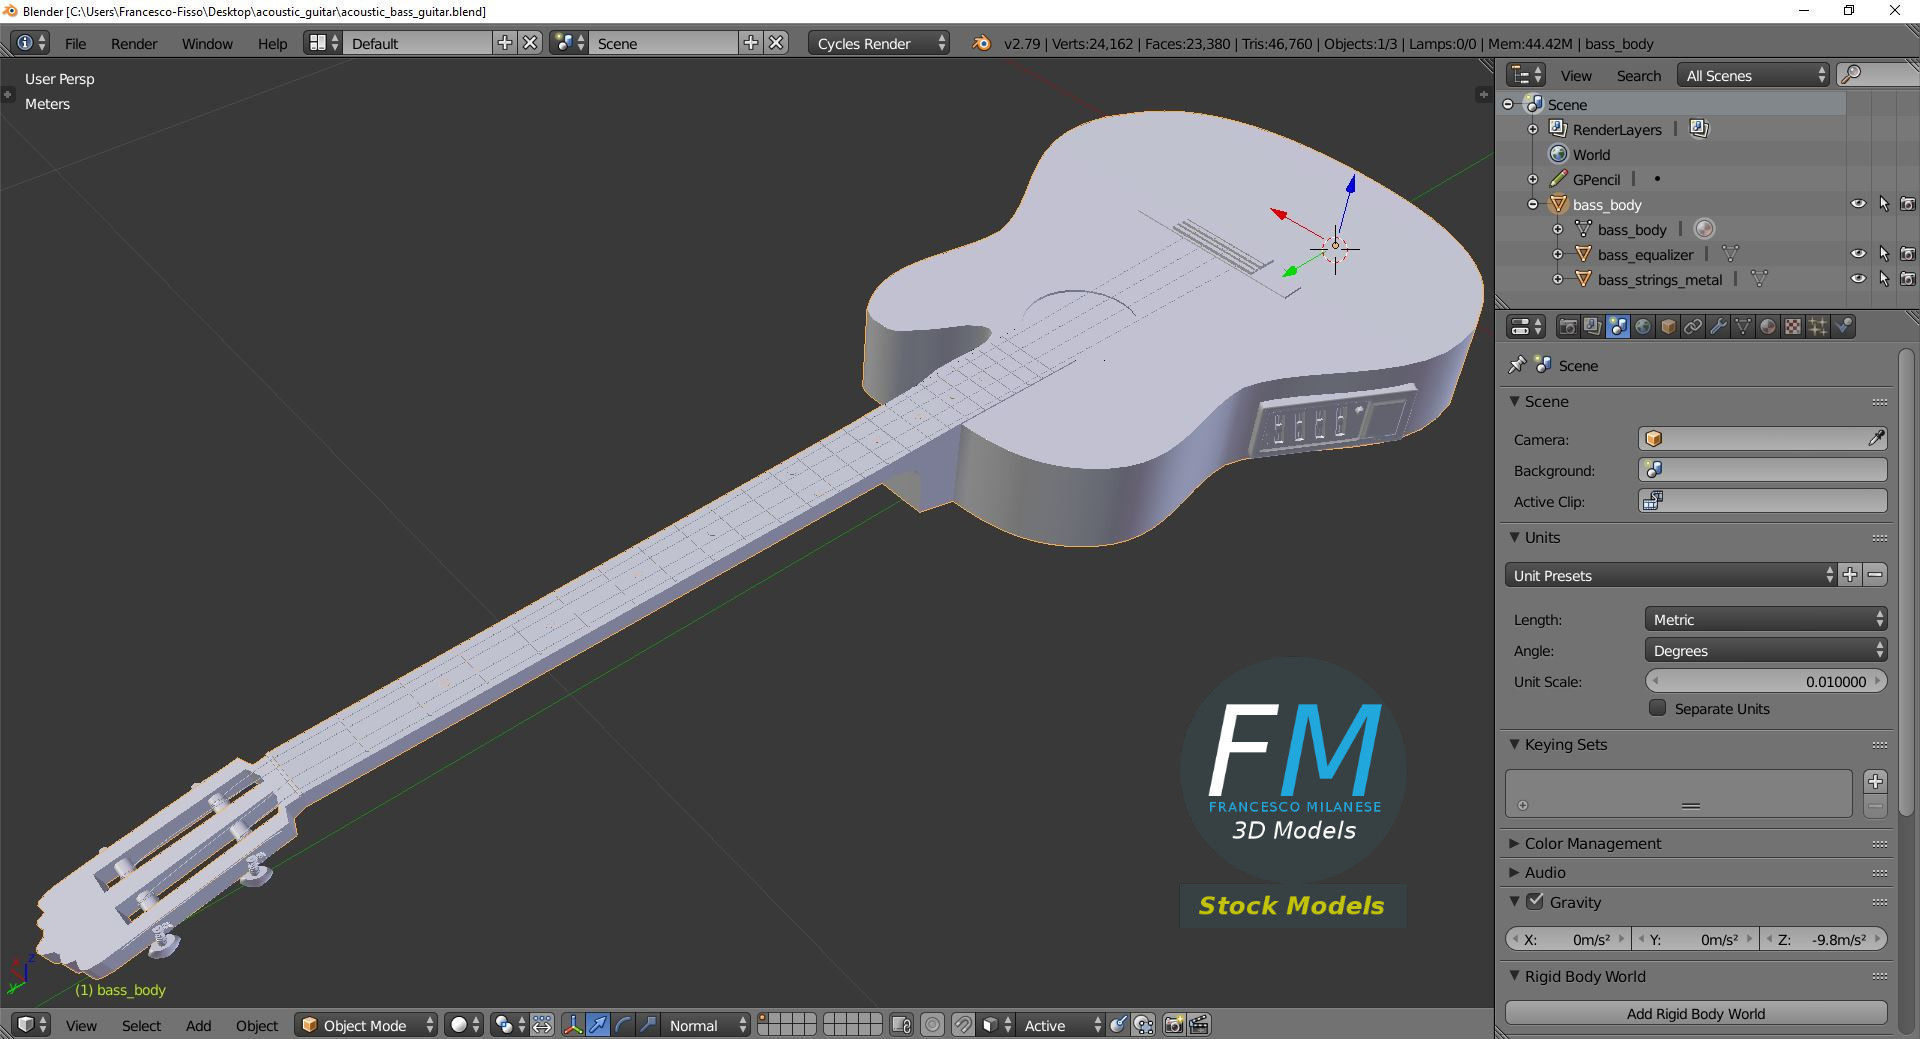Image resolution: width=1920 pixels, height=1039 pixels.
Task: Open the Object properties tab (cube icon)
Action: pyautogui.click(x=1668, y=327)
